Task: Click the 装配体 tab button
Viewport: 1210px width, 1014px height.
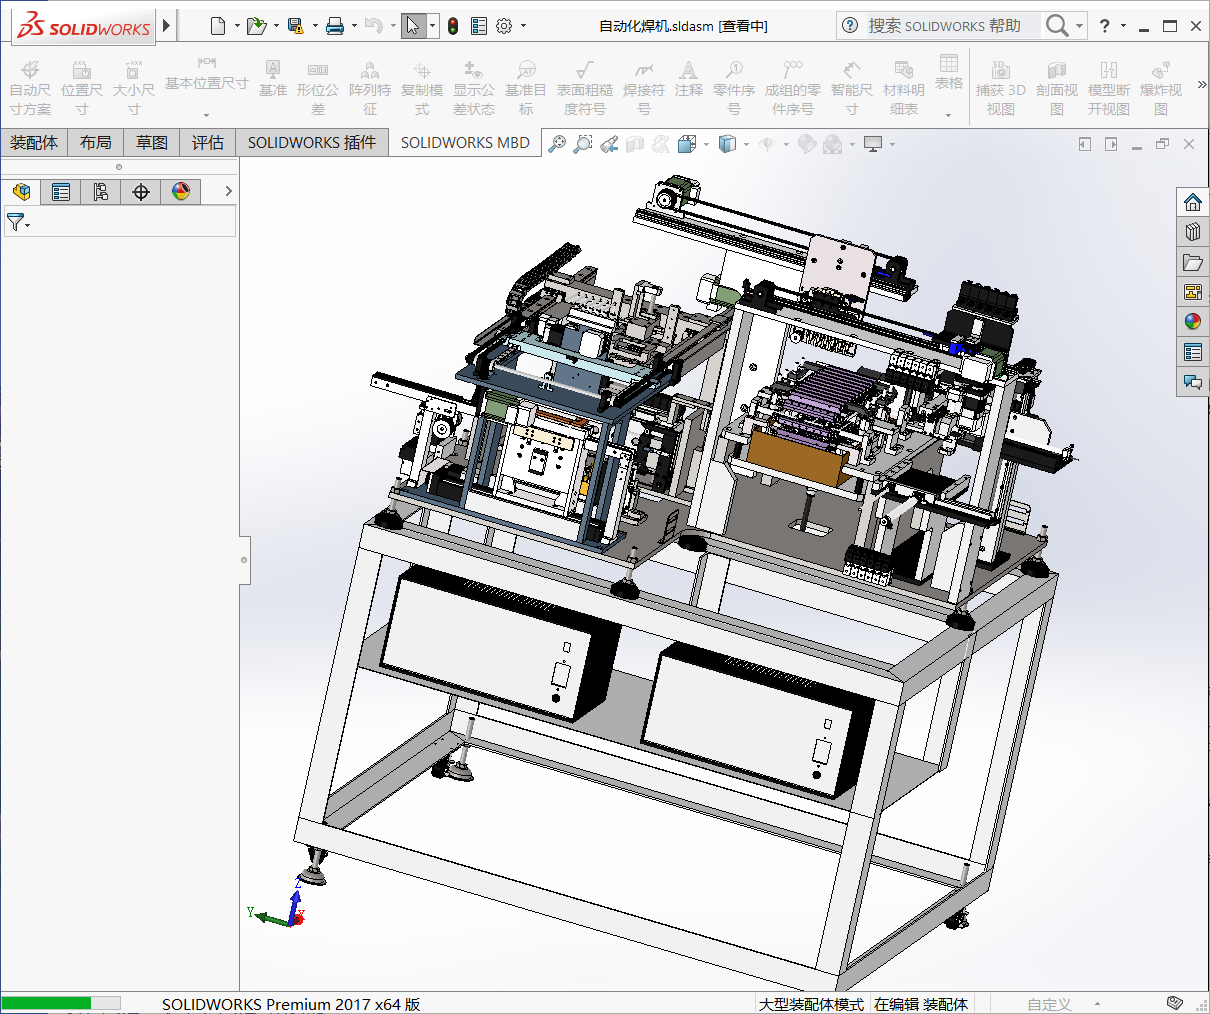Action: tap(34, 143)
